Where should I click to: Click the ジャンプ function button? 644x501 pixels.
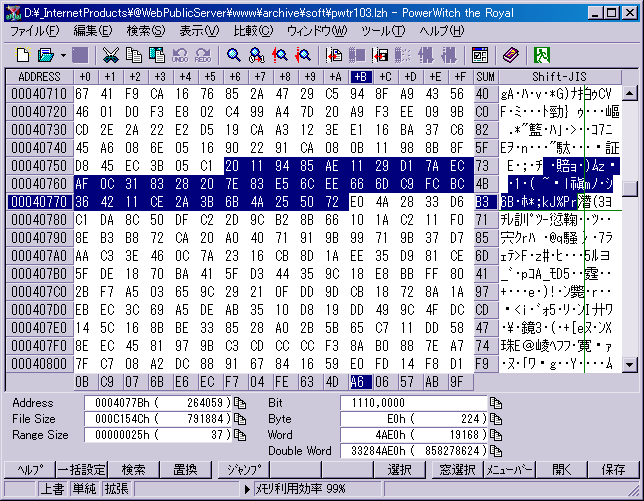tap(244, 469)
